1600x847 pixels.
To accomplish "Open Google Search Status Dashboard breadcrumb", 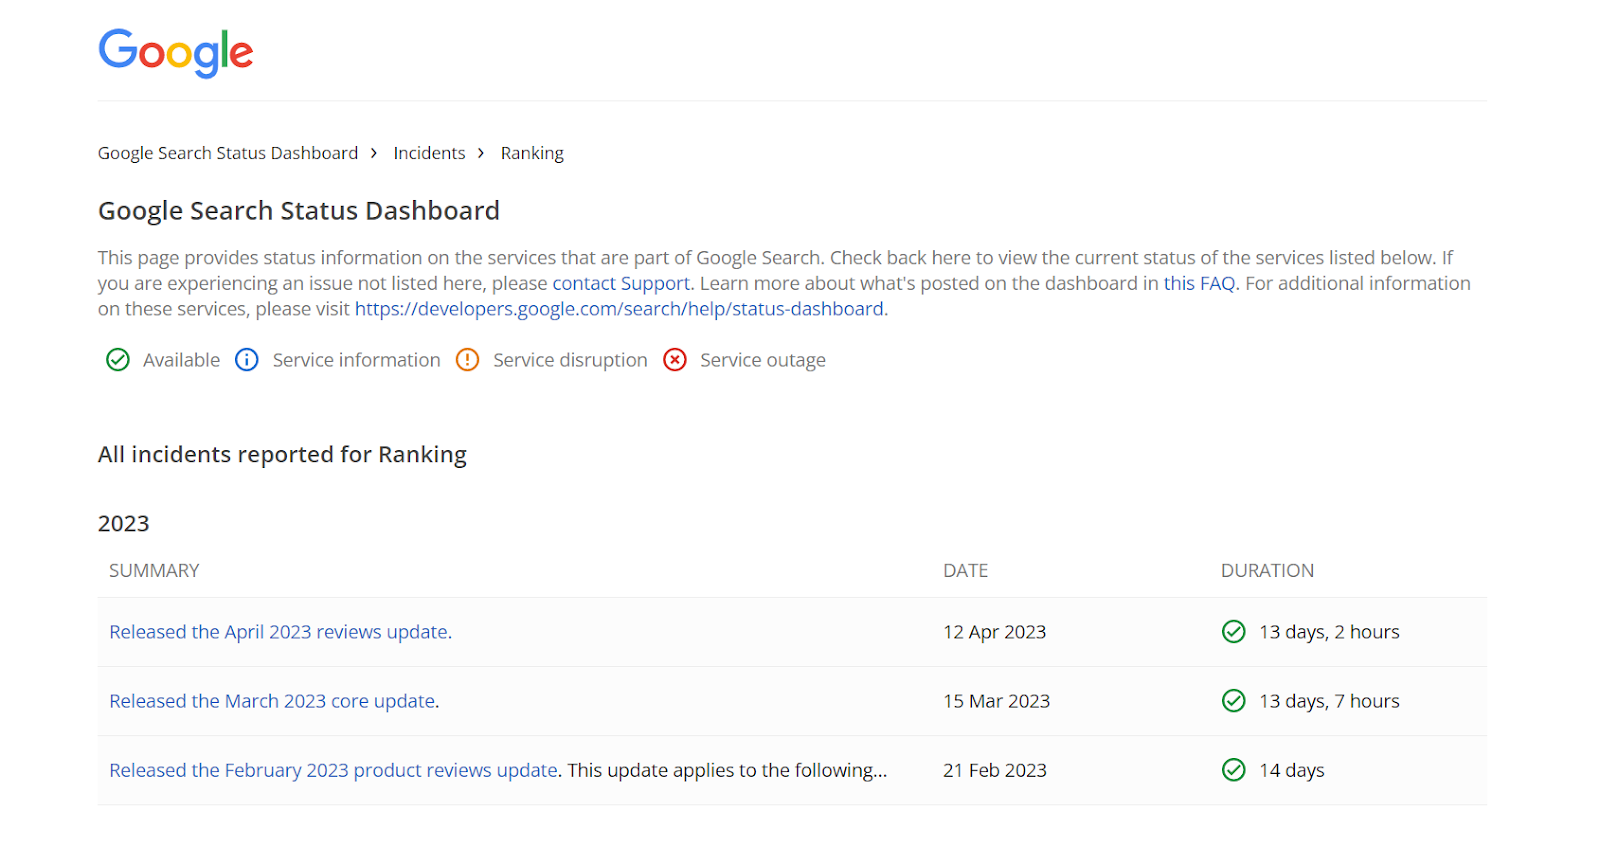I will pyautogui.click(x=227, y=153).
